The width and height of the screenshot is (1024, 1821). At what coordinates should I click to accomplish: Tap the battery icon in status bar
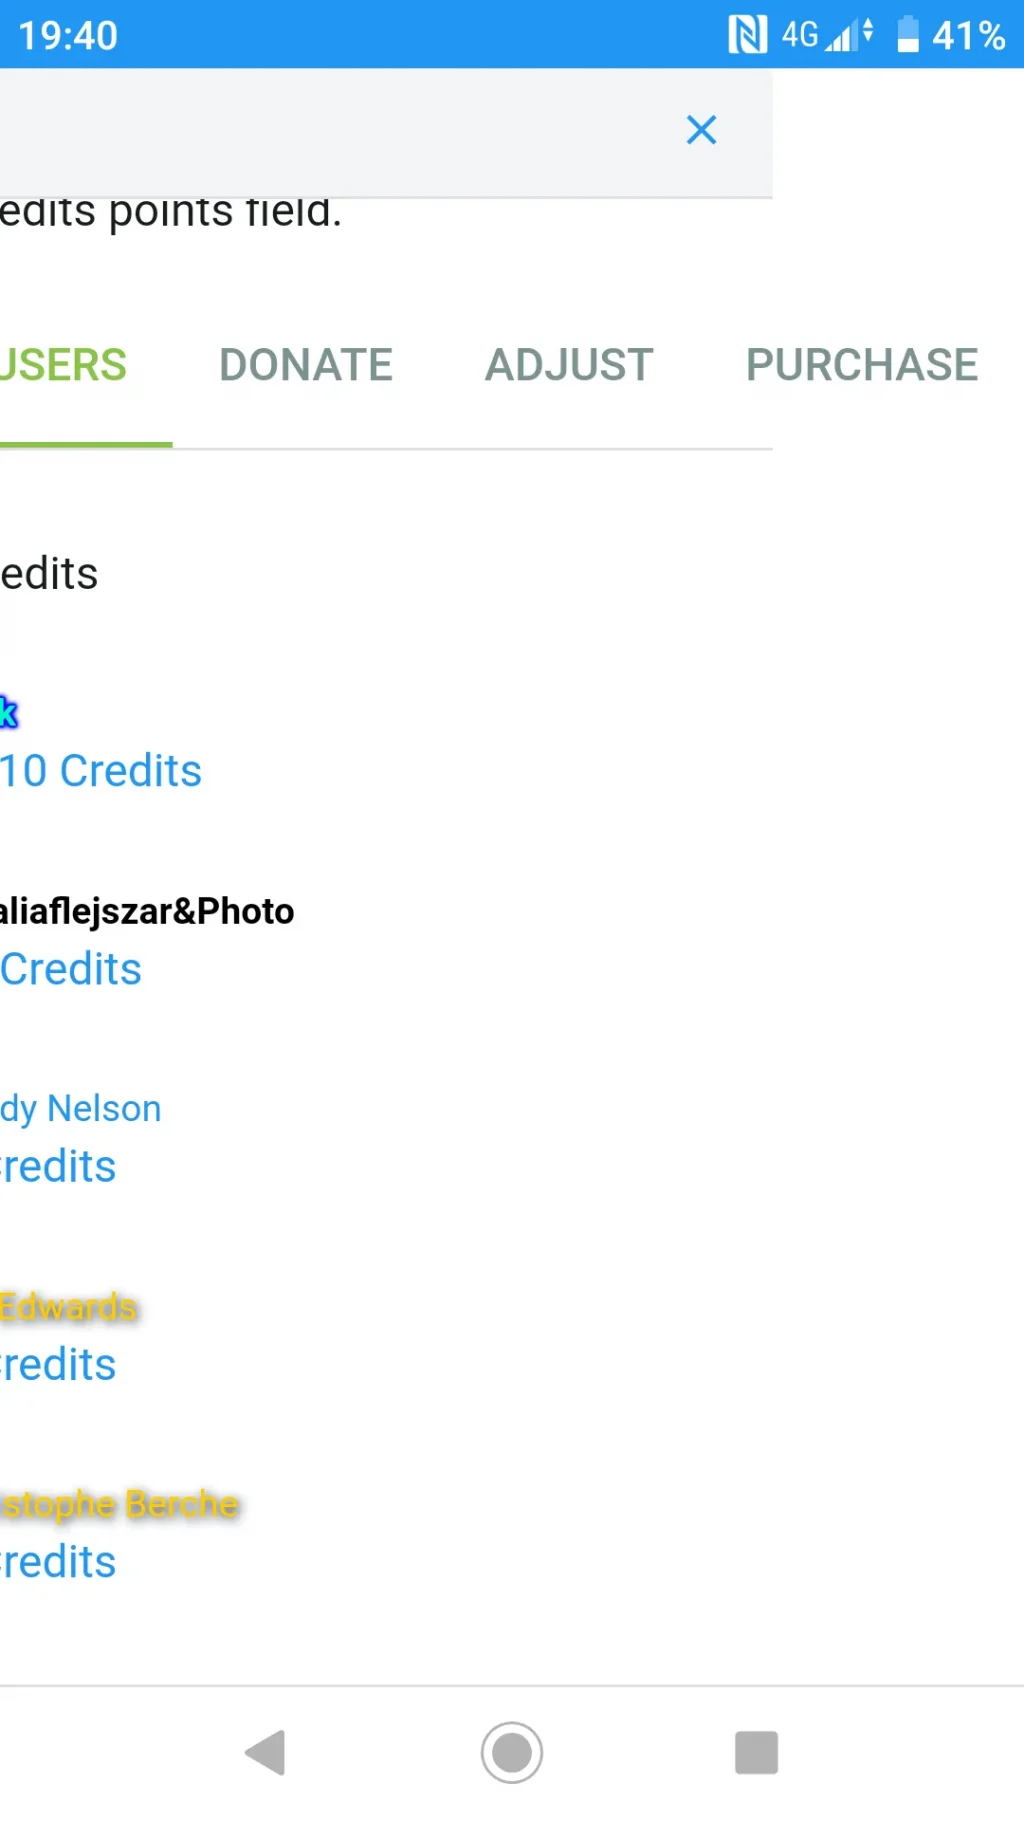pos(908,35)
